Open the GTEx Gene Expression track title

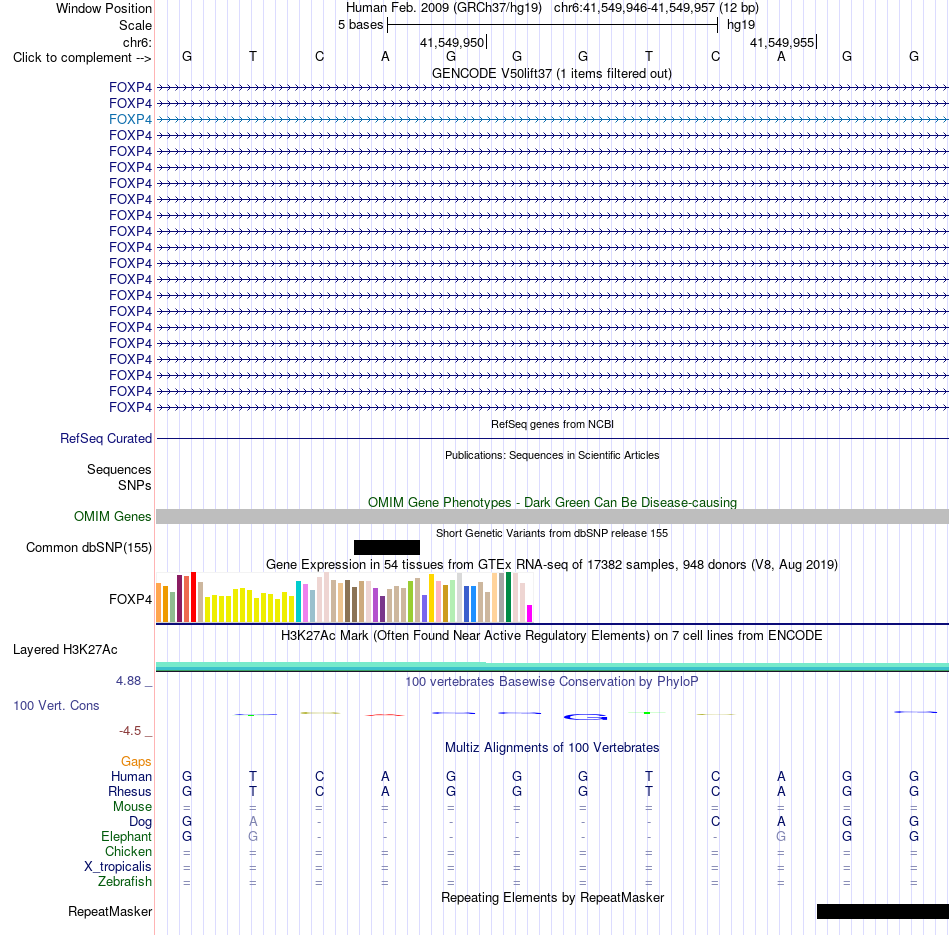(552, 565)
